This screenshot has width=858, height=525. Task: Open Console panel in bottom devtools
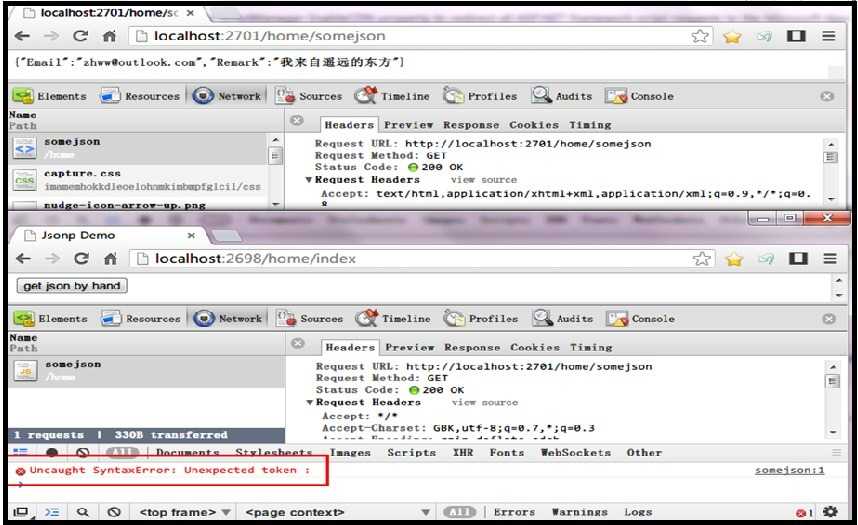click(640, 318)
